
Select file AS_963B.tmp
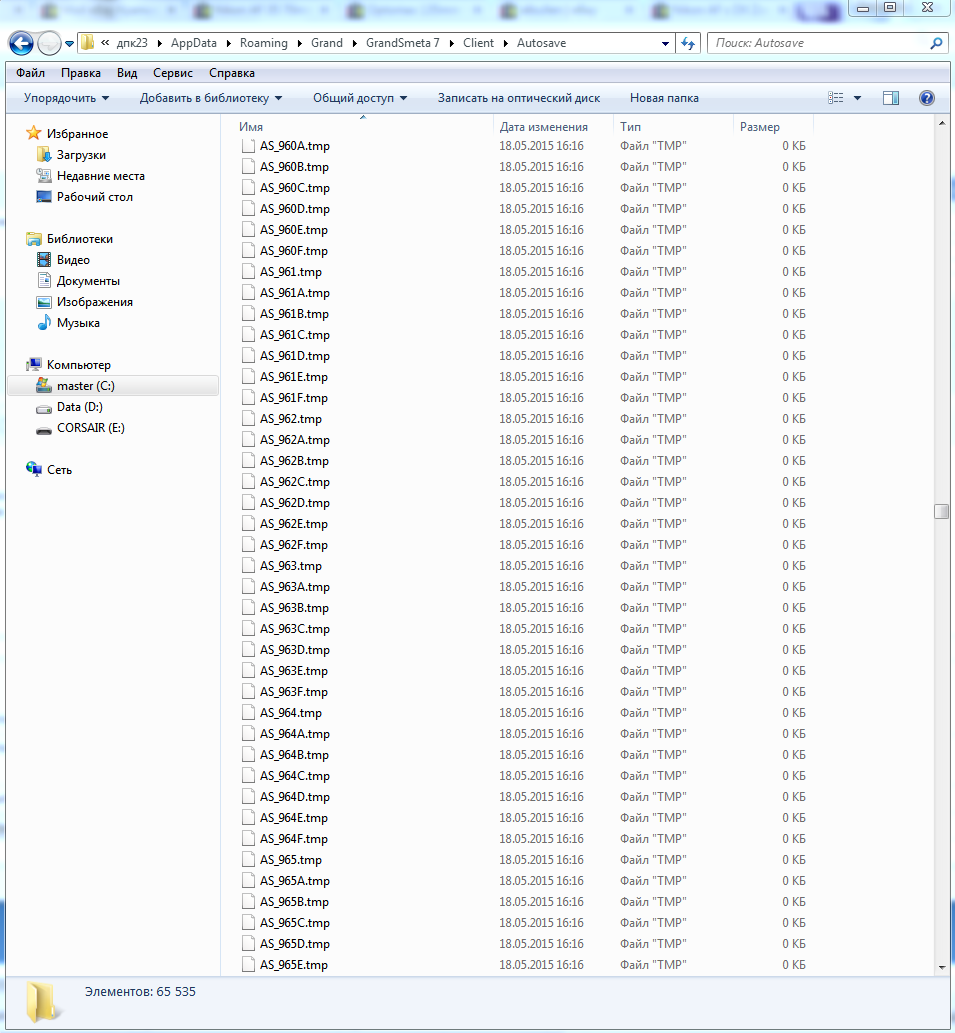click(x=294, y=608)
